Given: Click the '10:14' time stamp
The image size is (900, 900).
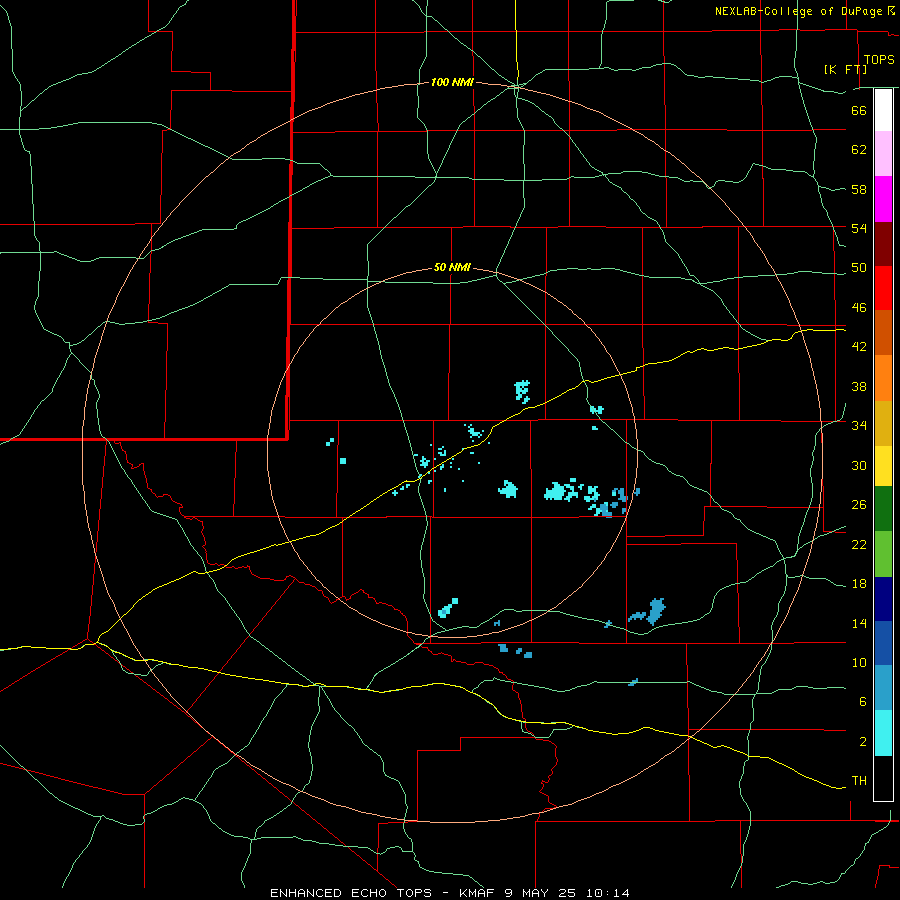Looking at the screenshot, I should tap(608, 893).
